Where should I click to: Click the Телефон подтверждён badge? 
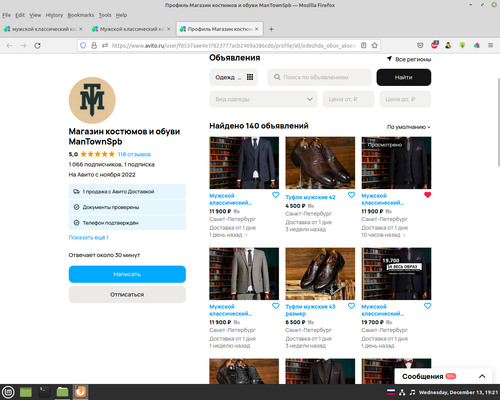point(127,223)
